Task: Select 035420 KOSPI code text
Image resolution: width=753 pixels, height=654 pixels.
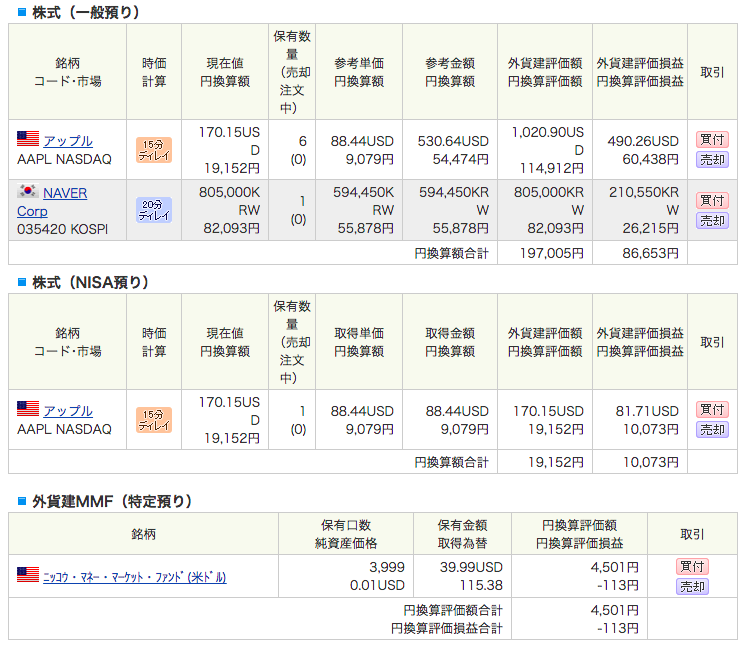Action: 62,229
